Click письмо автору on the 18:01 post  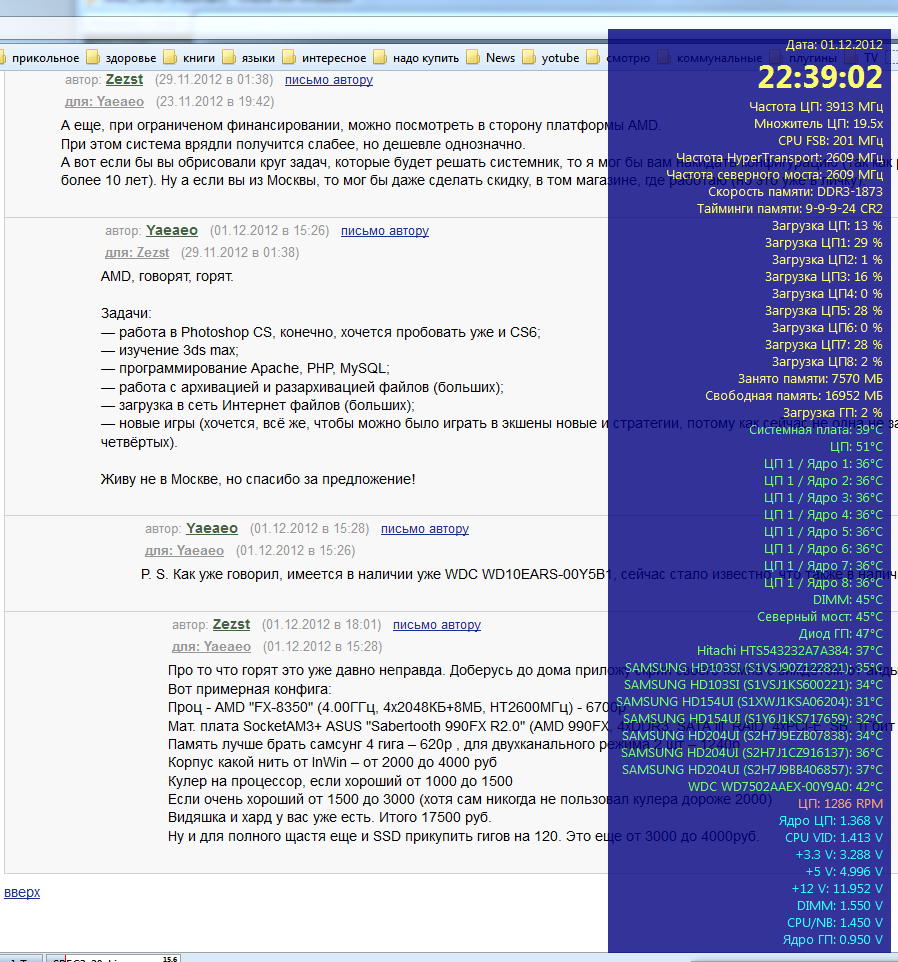437,625
